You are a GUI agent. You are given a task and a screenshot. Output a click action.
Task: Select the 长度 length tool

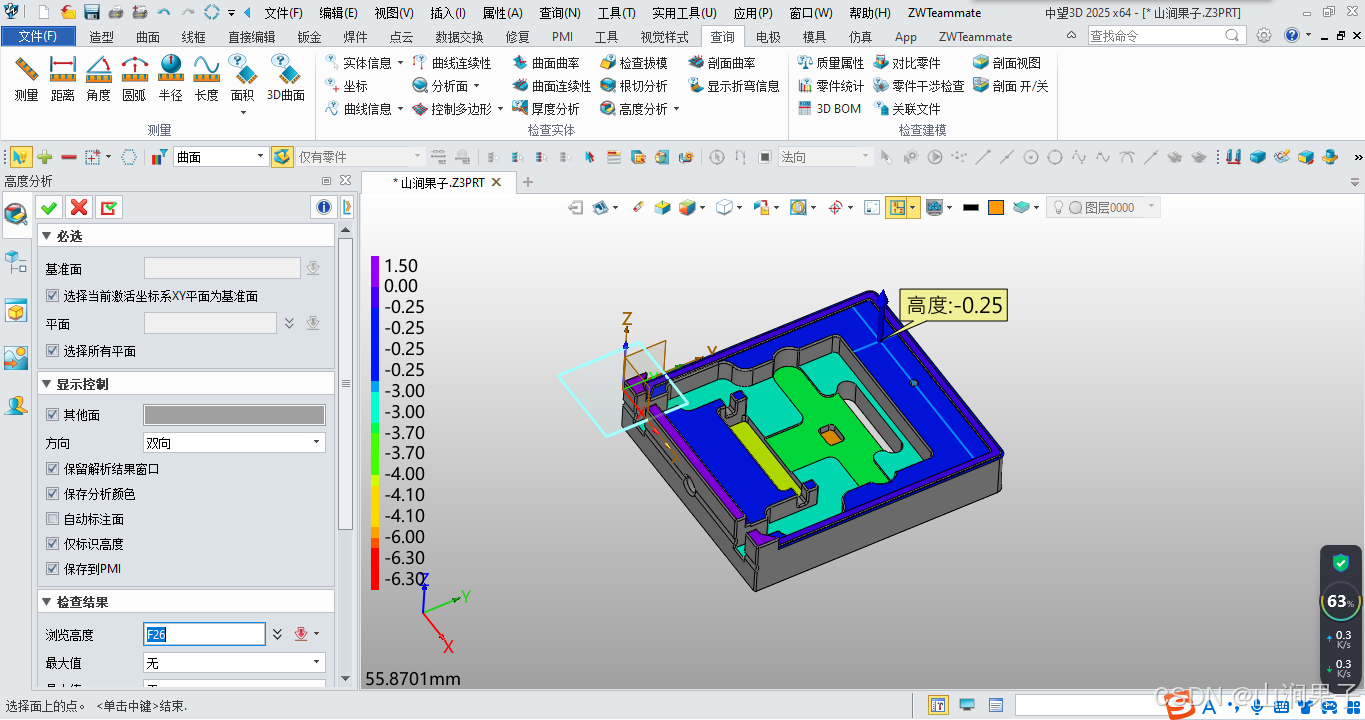point(207,79)
